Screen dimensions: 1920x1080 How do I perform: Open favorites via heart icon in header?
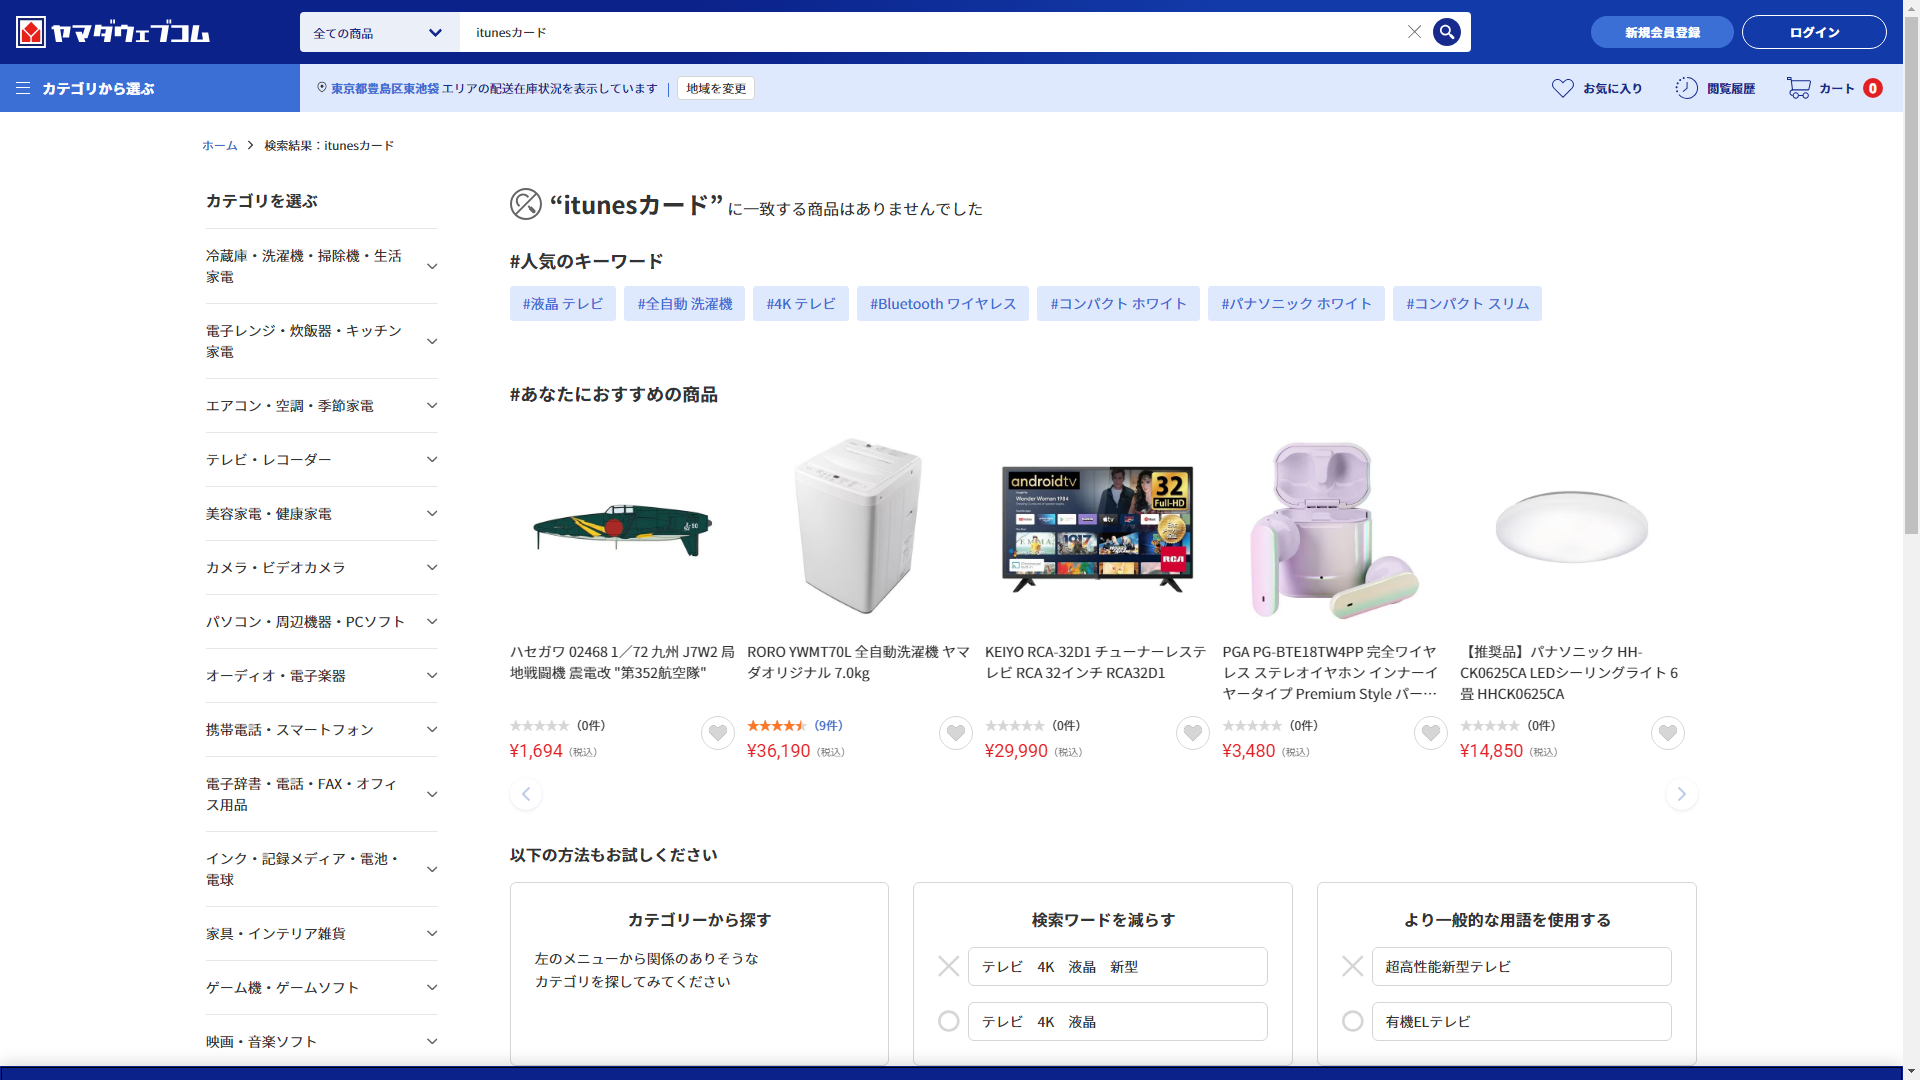pyautogui.click(x=1562, y=88)
